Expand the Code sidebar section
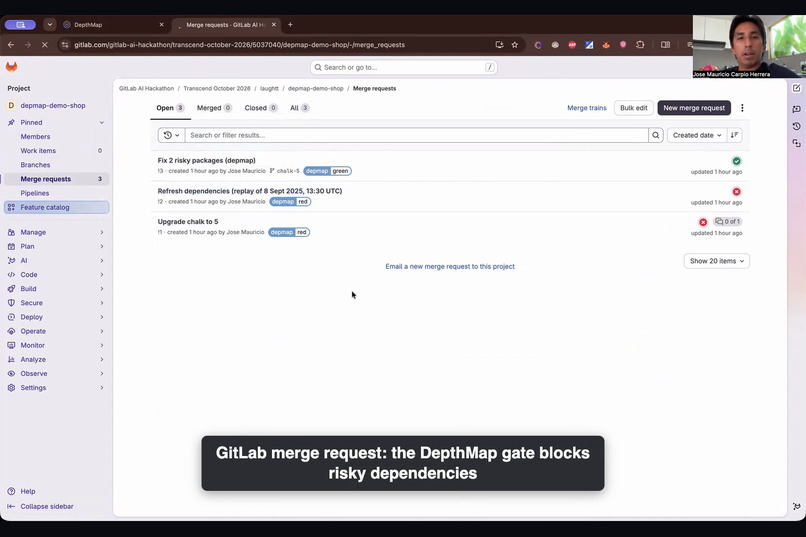This screenshot has height=537, width=806. point(56,275)
